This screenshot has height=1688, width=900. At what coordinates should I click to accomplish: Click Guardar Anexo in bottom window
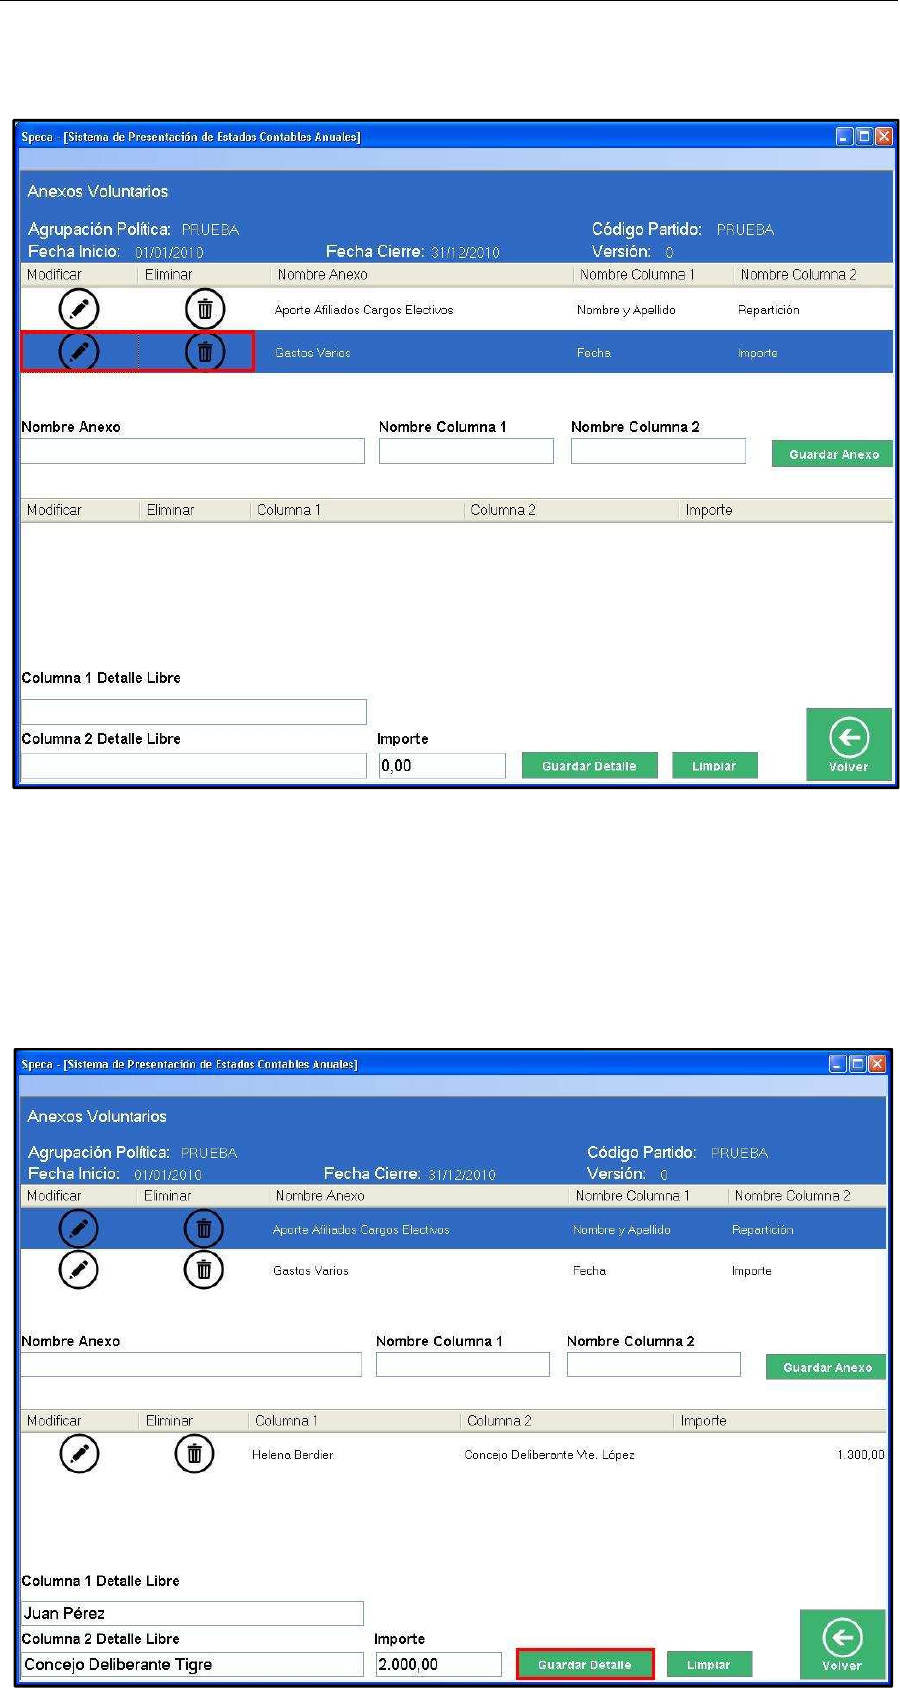[x=827, y=1367]
